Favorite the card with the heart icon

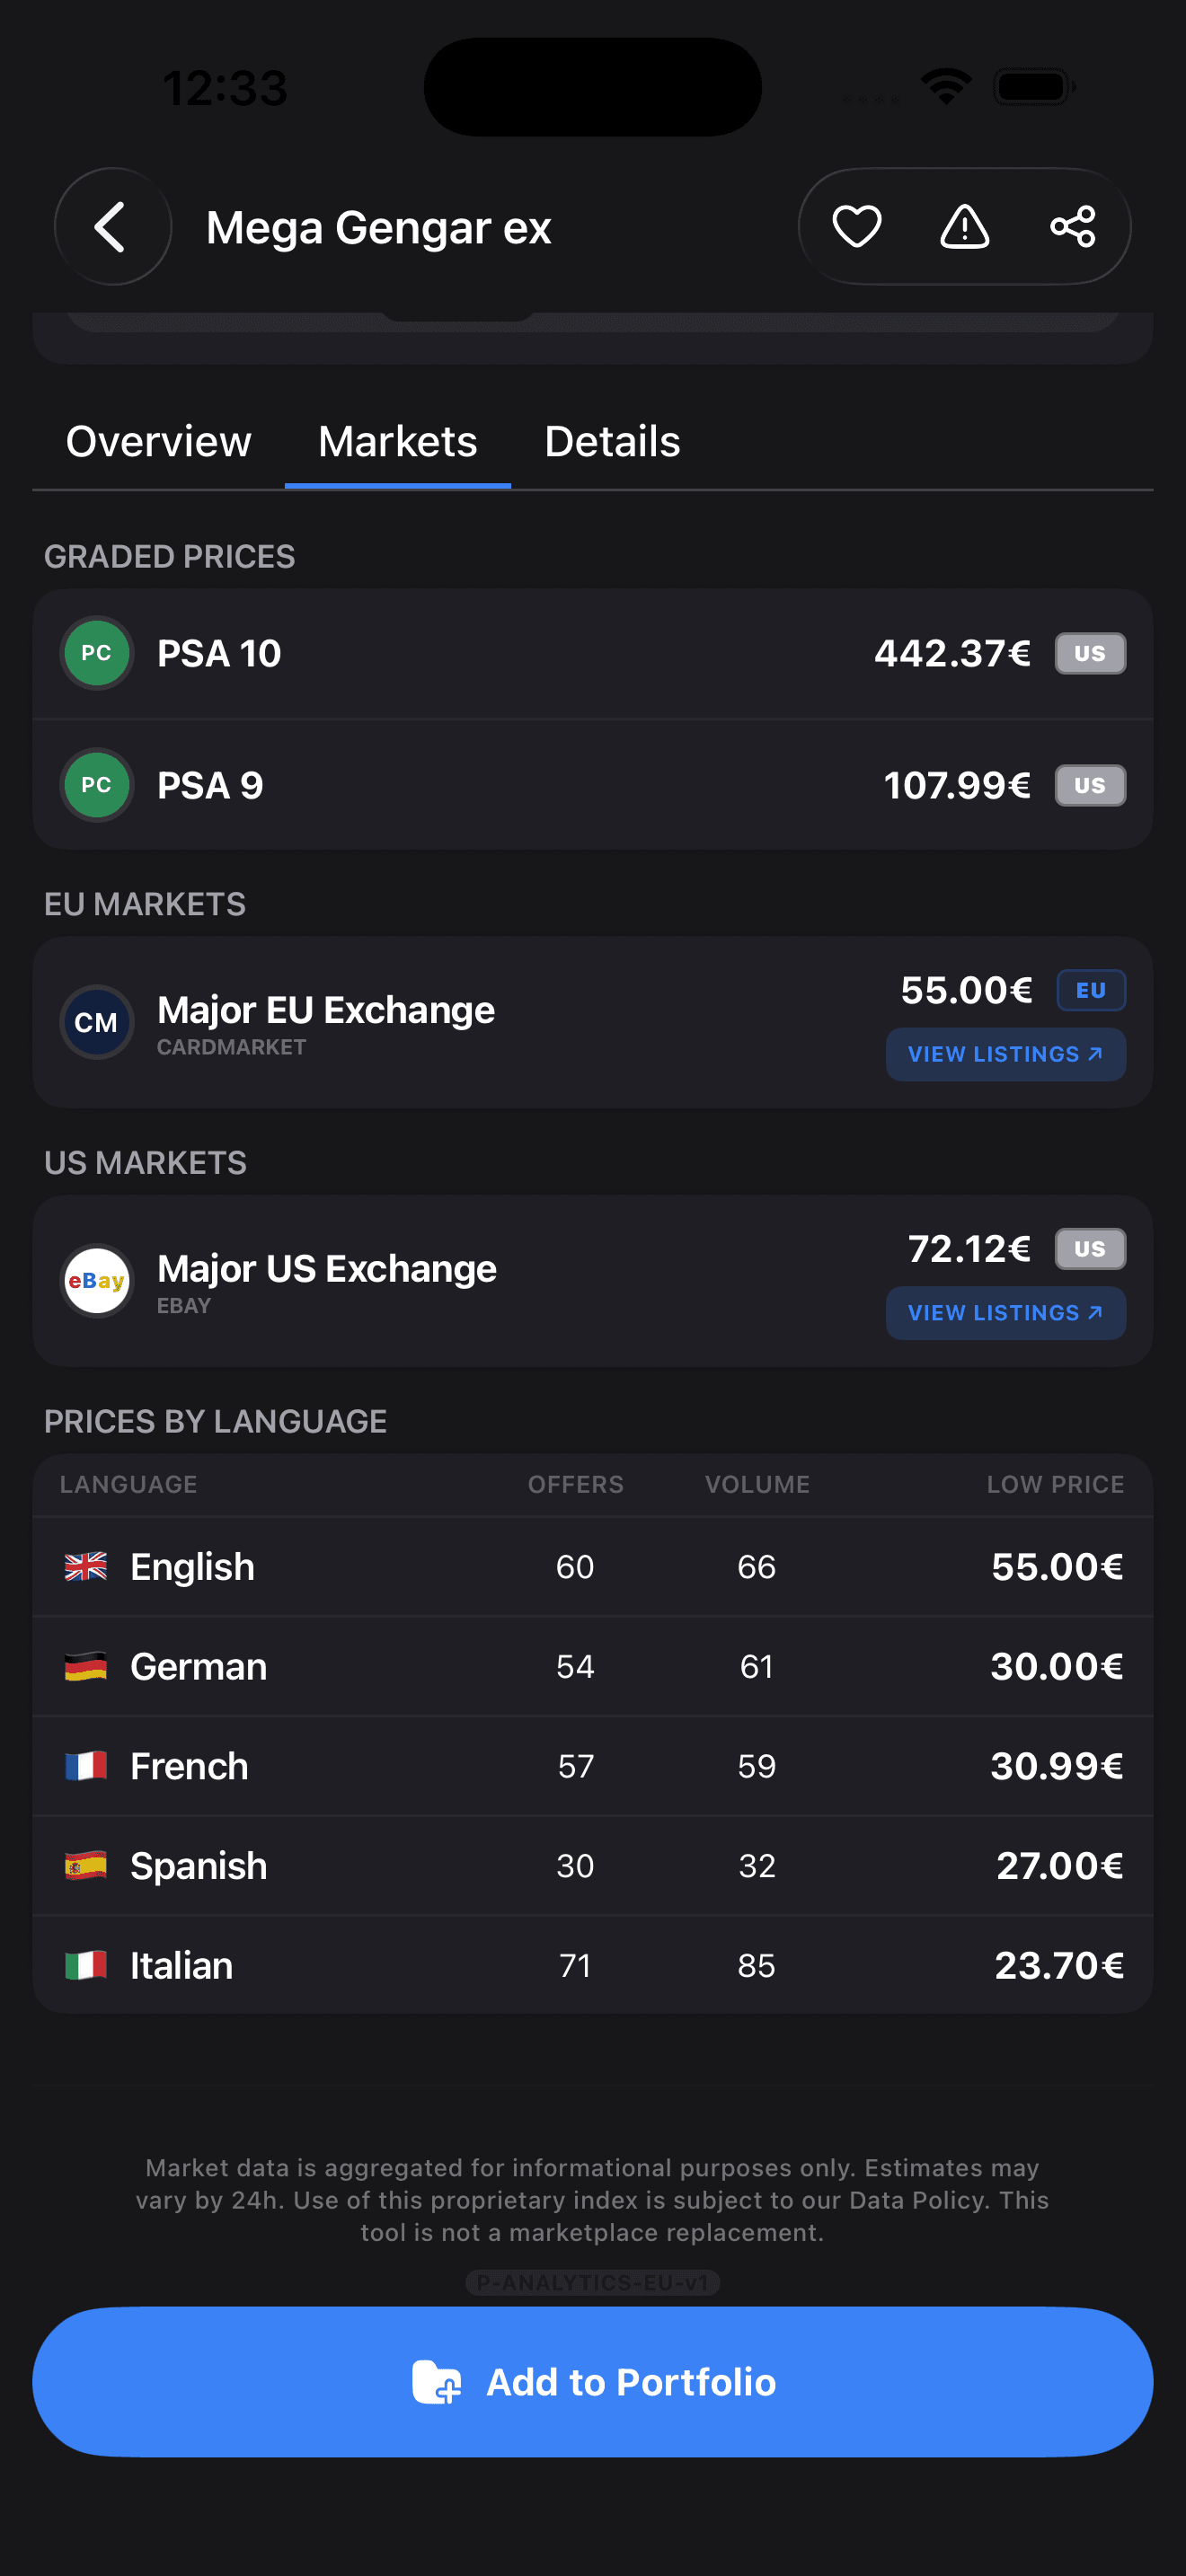click(857, 227)
